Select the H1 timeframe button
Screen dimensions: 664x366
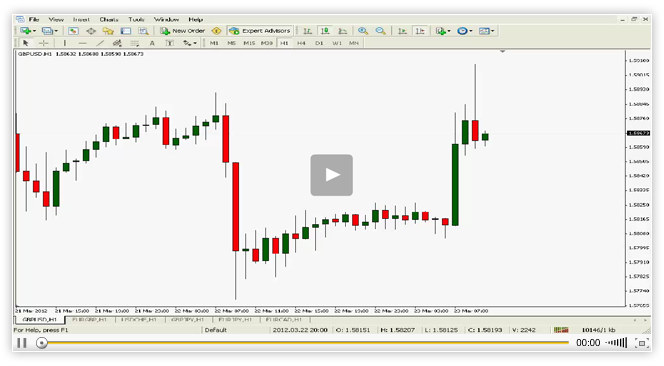[284, 43]
